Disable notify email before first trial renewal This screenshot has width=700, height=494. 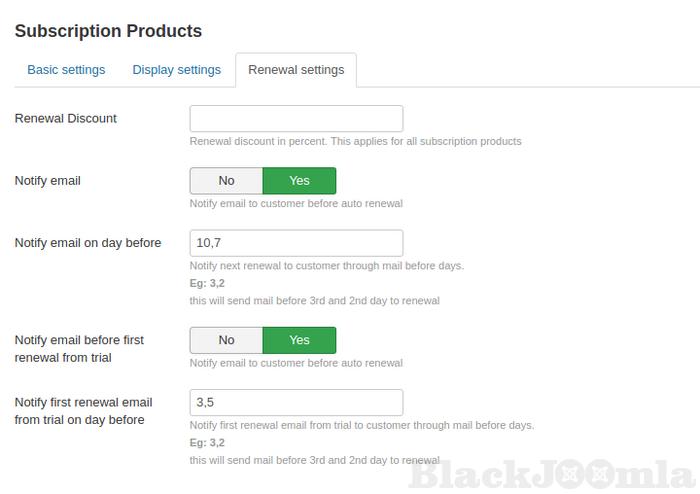[x=226, y=340]
